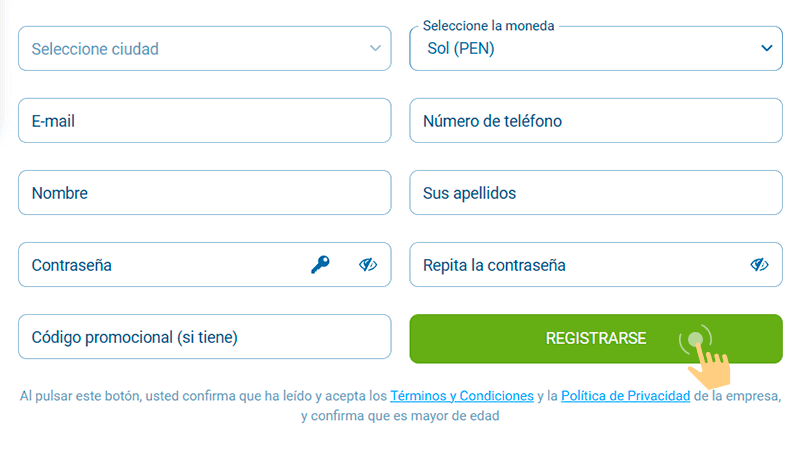The image size is (800, 450).
Task: Focus the Repita la contraseña field
Action: point(570,265)
